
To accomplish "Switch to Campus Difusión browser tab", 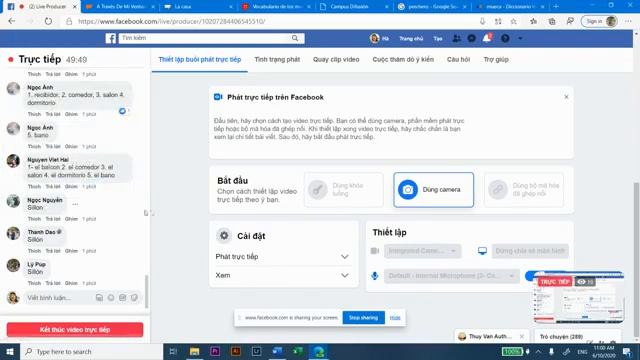I will (x=353, y=7).
